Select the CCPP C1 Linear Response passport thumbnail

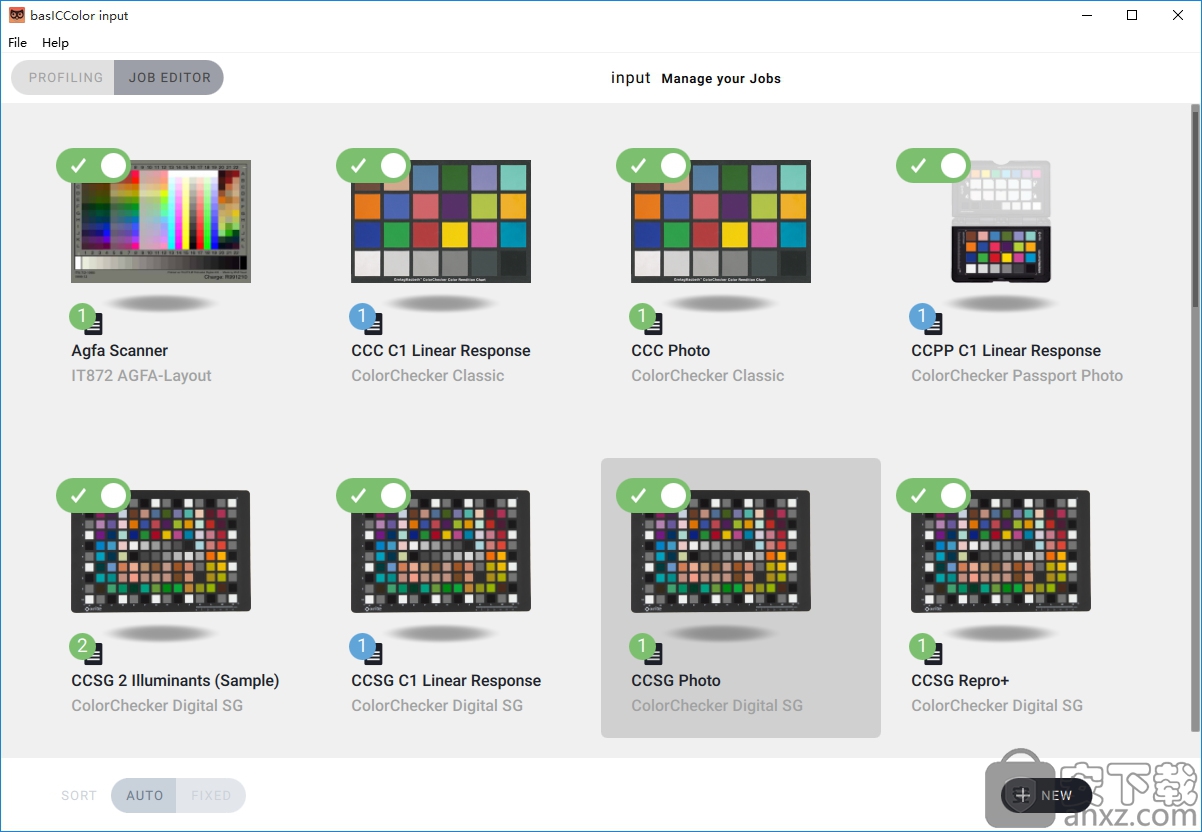pyautogui.click(x=1001, y=222)
